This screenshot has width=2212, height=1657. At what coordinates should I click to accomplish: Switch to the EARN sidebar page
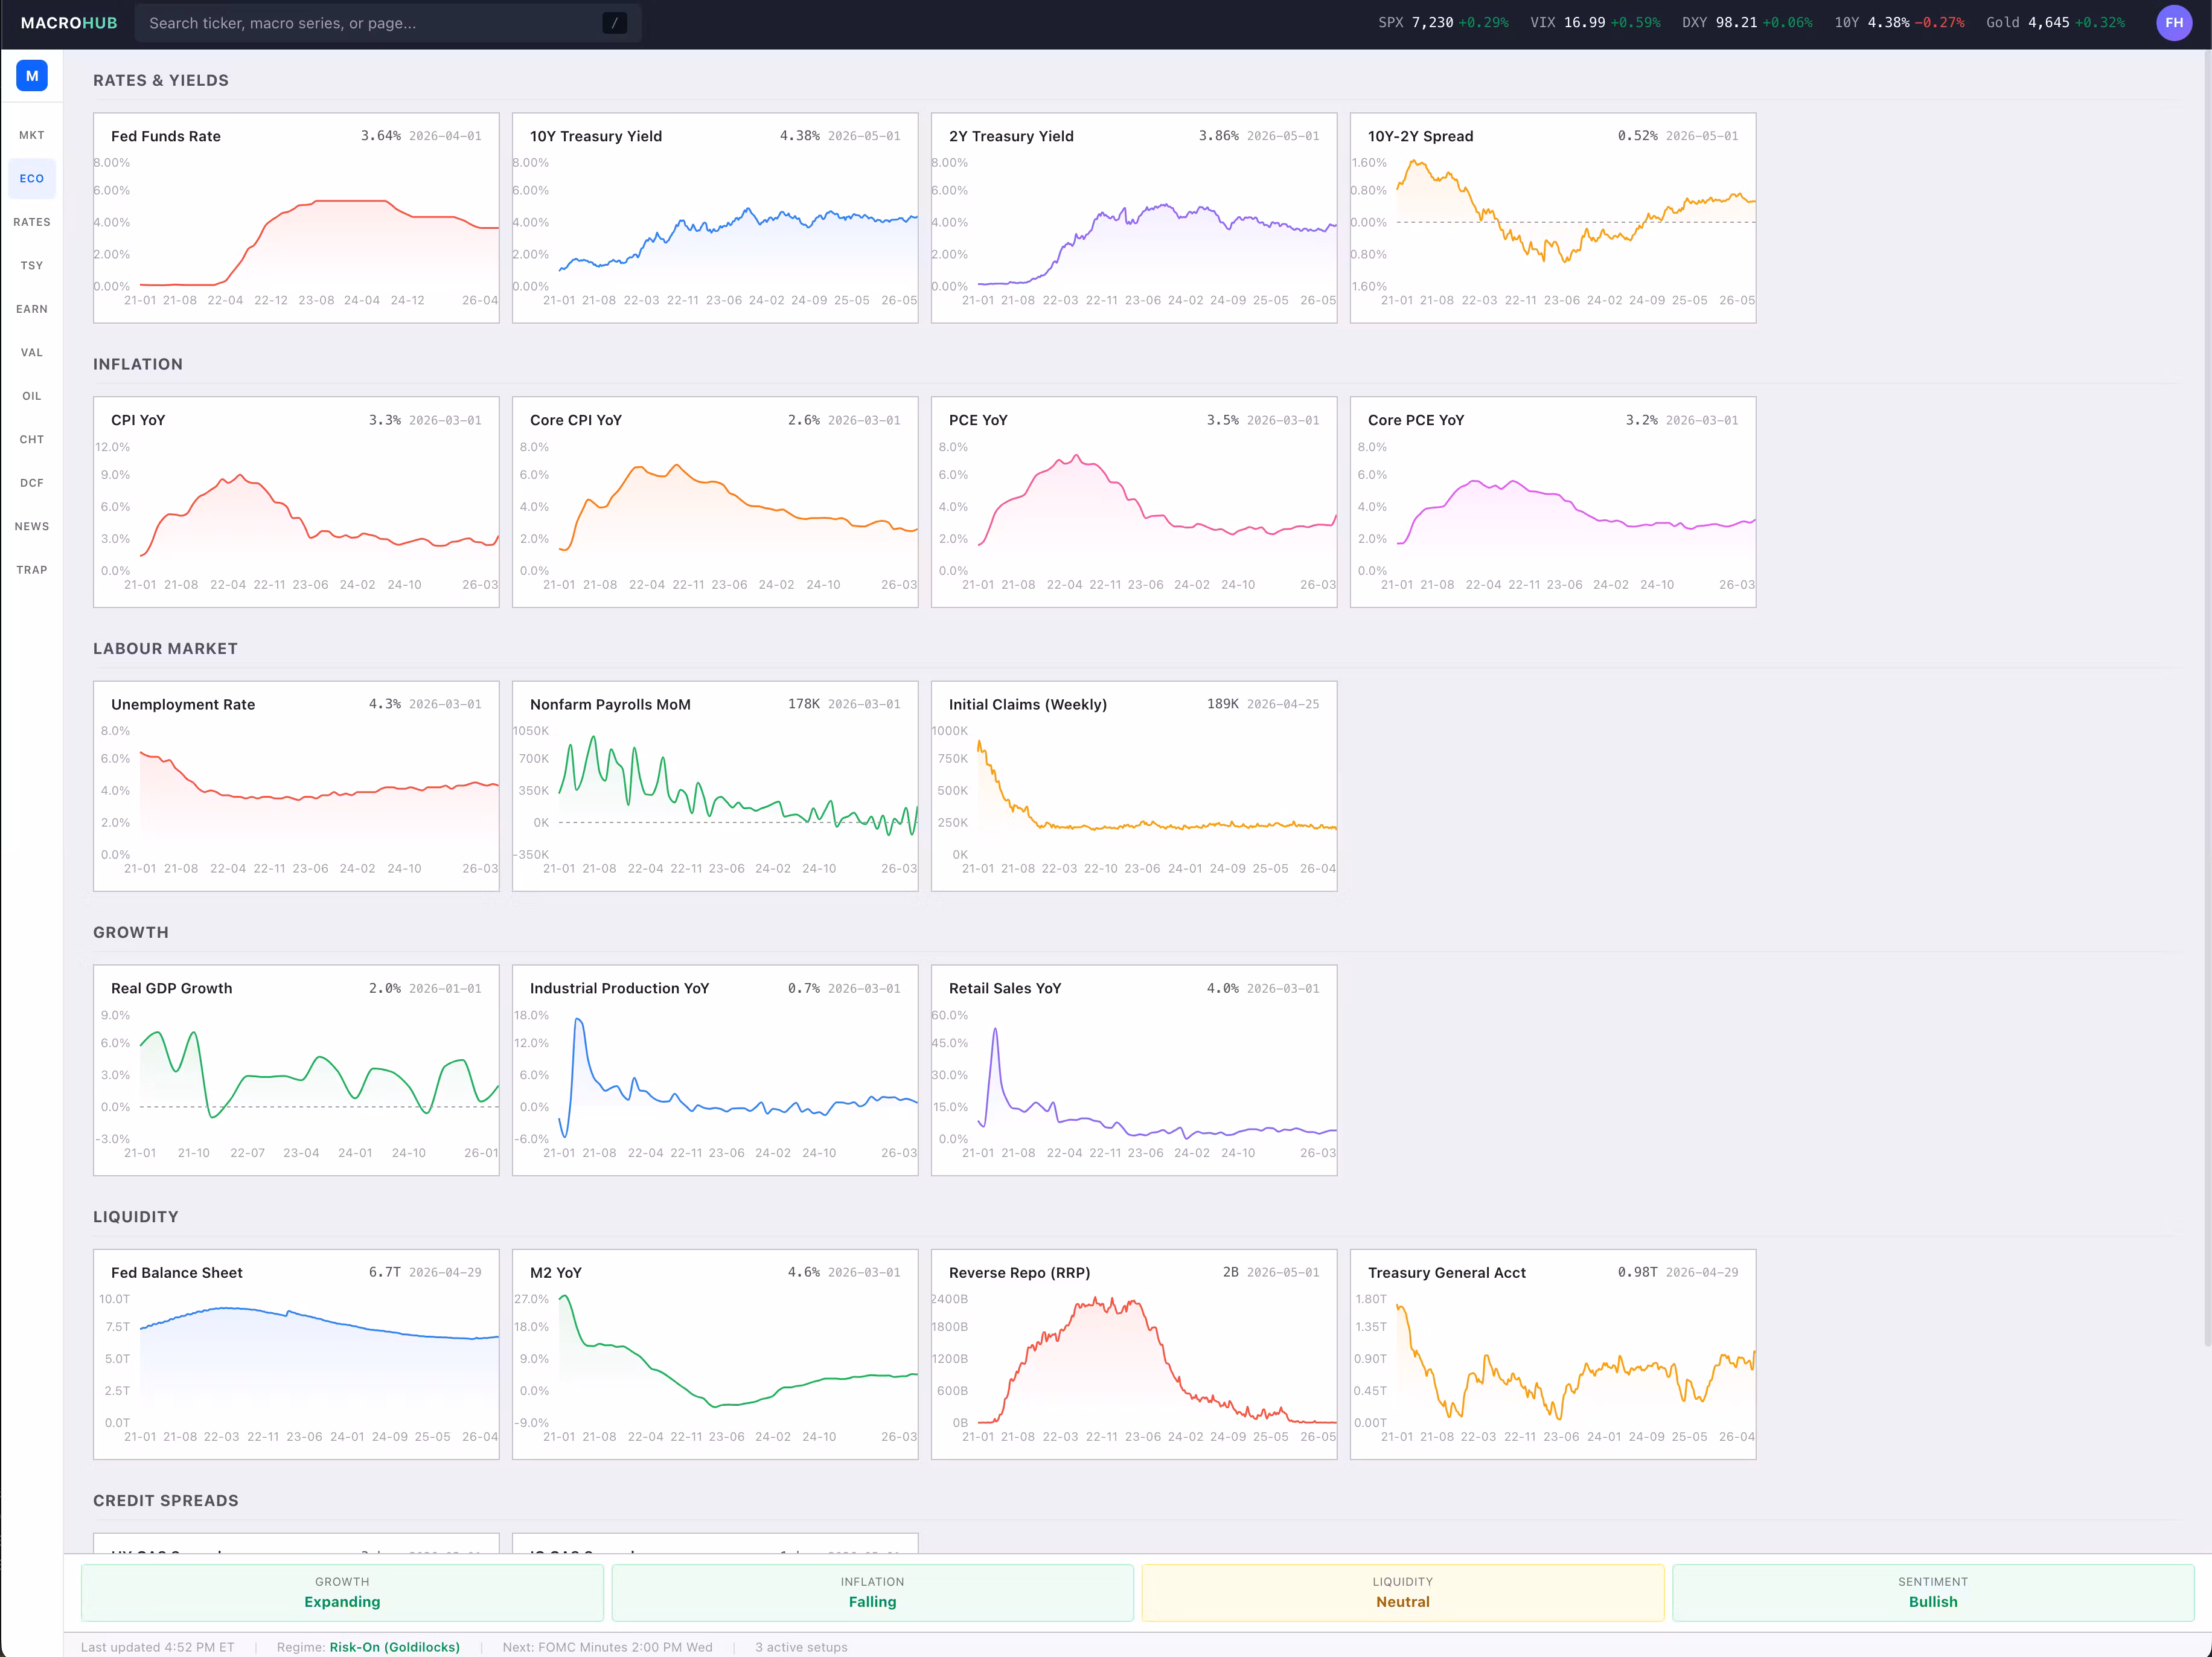tap(32, 309)
